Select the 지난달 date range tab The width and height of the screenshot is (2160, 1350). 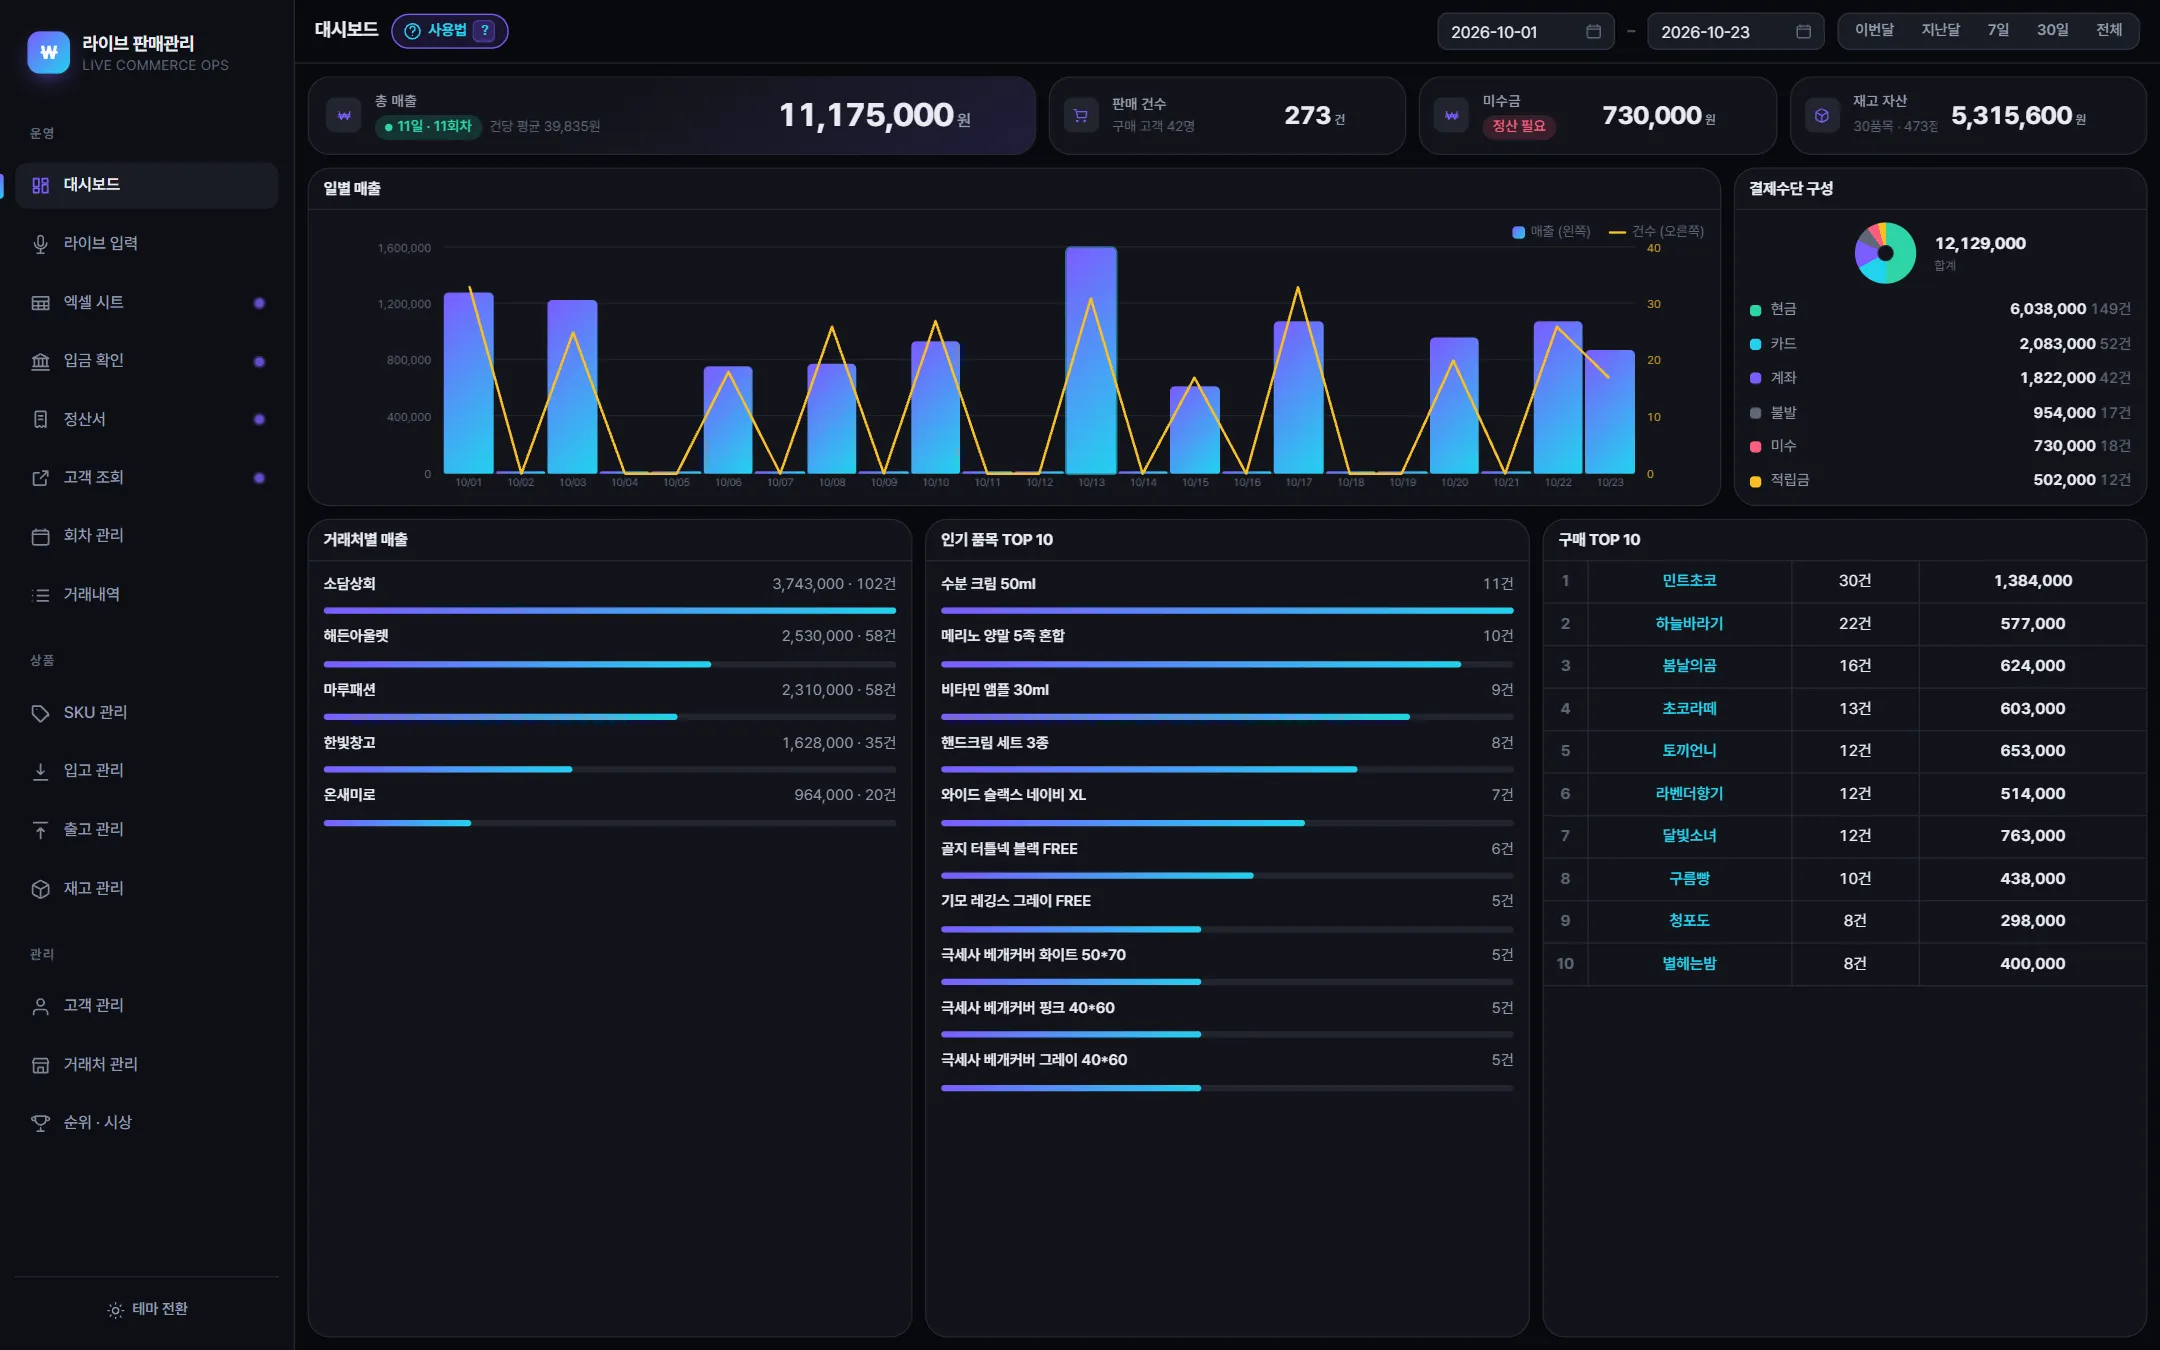[1940, 30]
